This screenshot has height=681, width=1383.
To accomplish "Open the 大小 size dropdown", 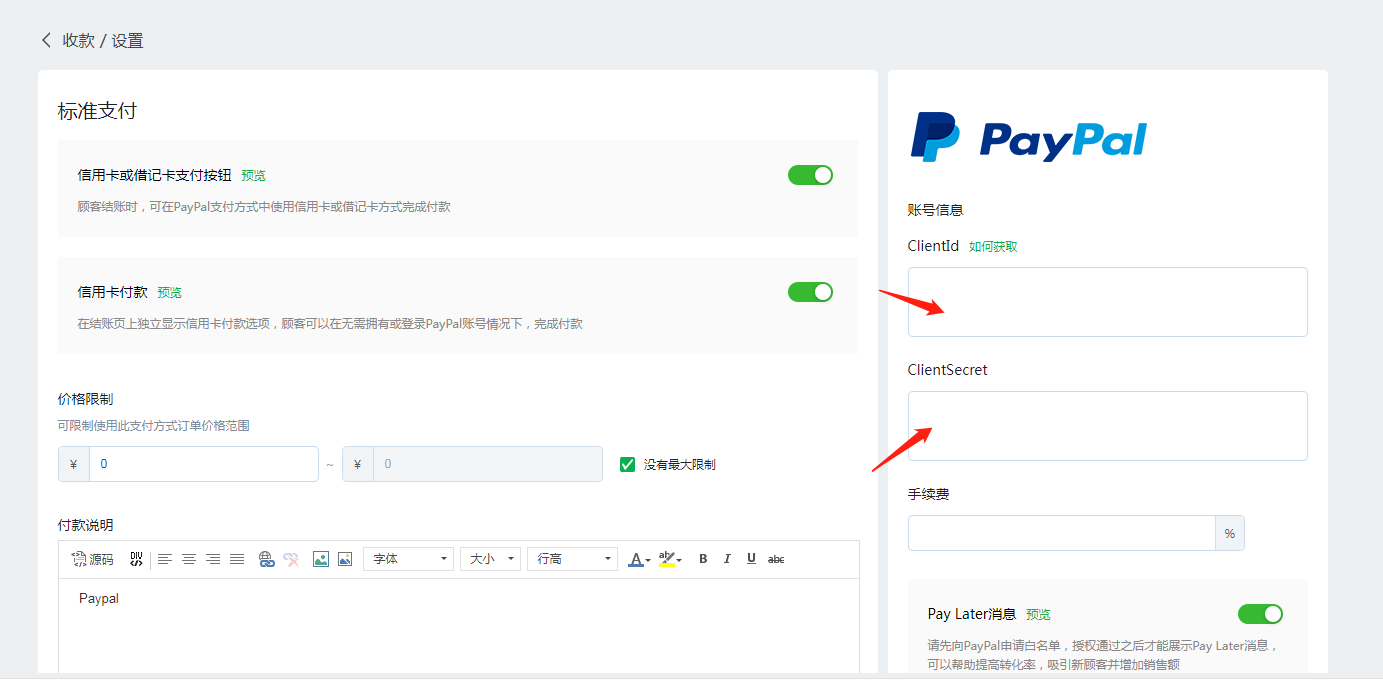I will 491,559.
